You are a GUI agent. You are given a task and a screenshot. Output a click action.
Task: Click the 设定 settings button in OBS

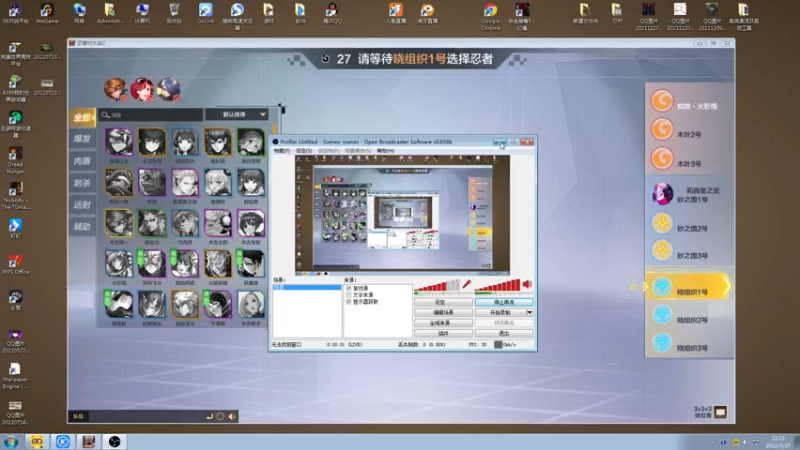[x=443, y=302]
